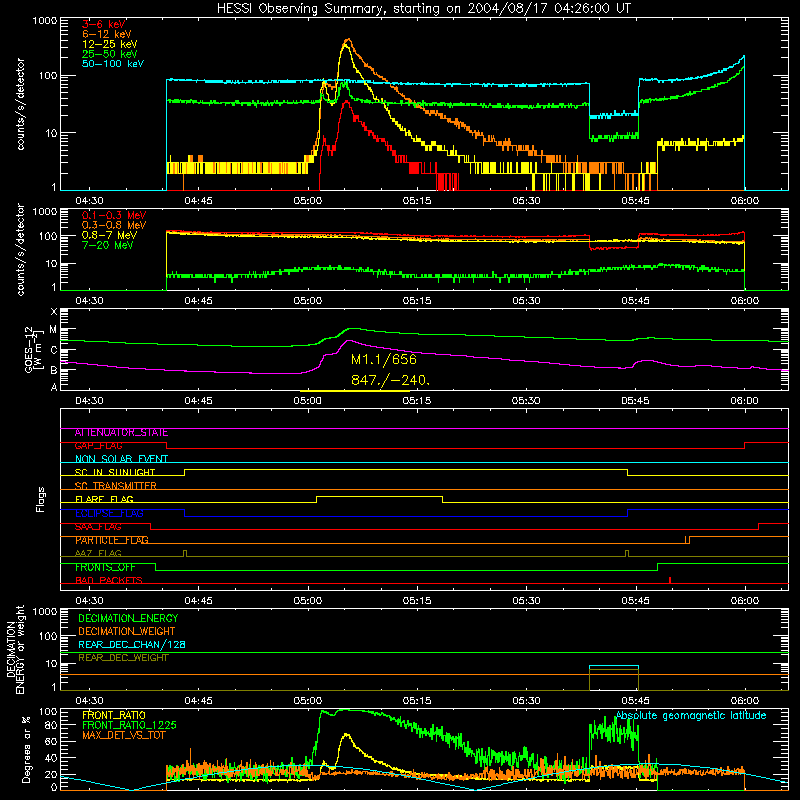Pick the cyan 50-100 keV legend label

pos(113,64)
